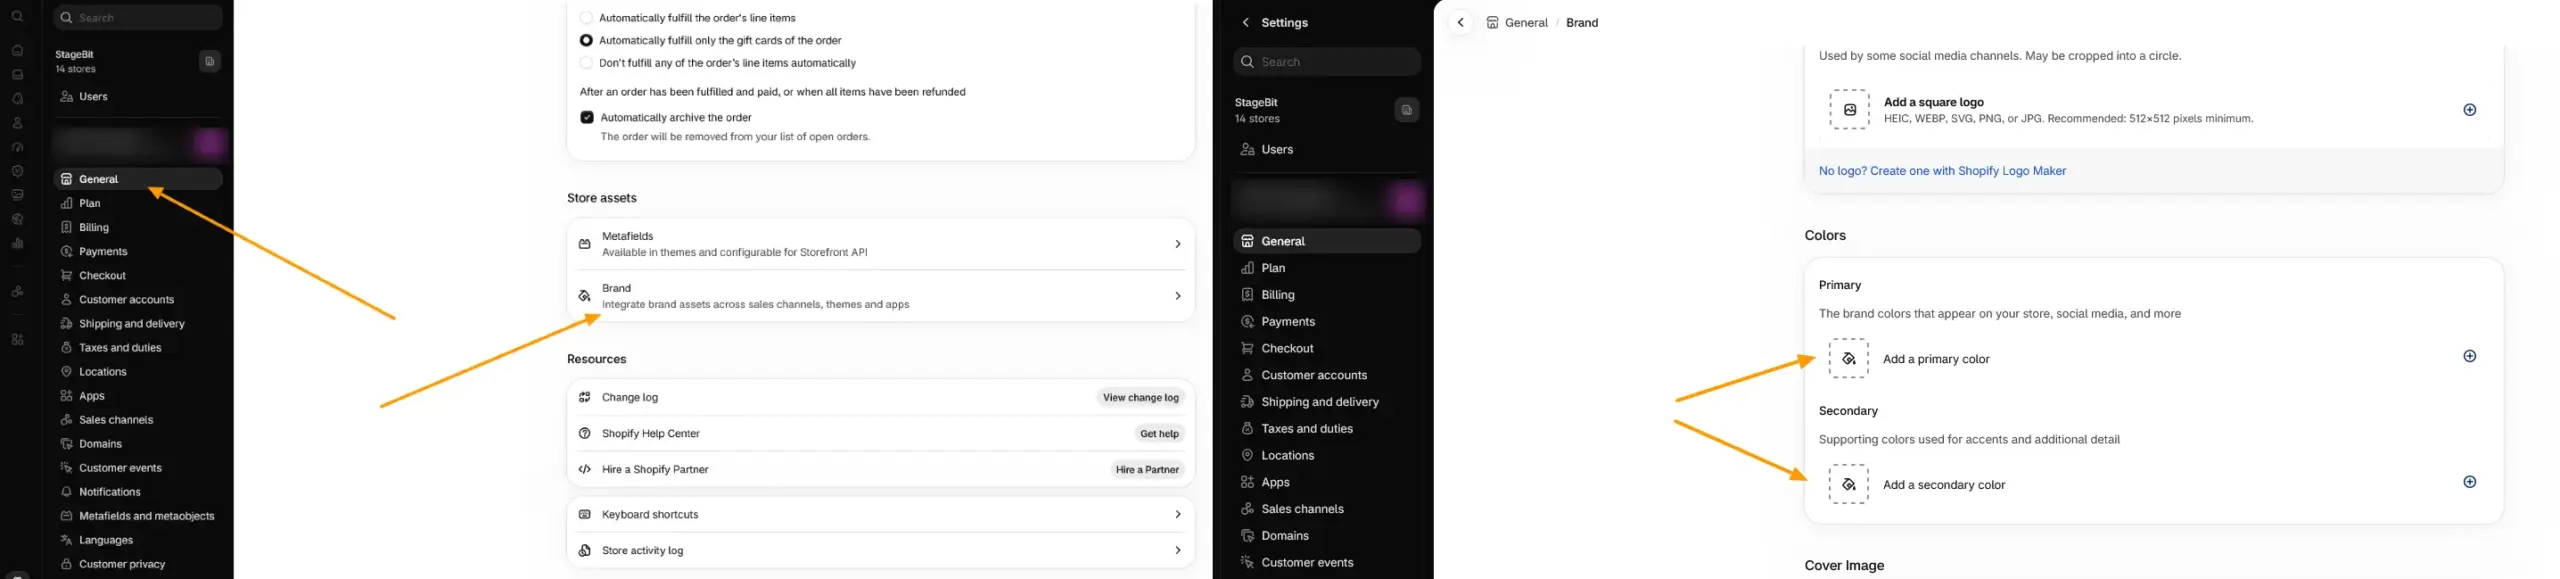2560x579 pixels.
Task: Select 'Don't fulfill any of the order's line items' radio
Action: click(x=586, y=63)
